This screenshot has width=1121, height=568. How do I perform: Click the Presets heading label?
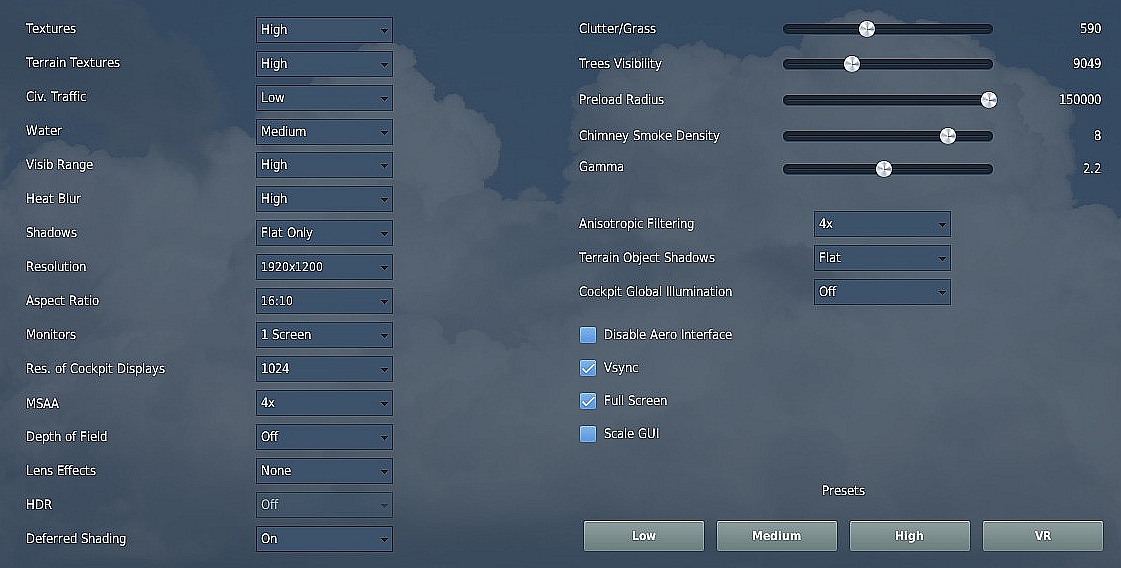[843, 491]
